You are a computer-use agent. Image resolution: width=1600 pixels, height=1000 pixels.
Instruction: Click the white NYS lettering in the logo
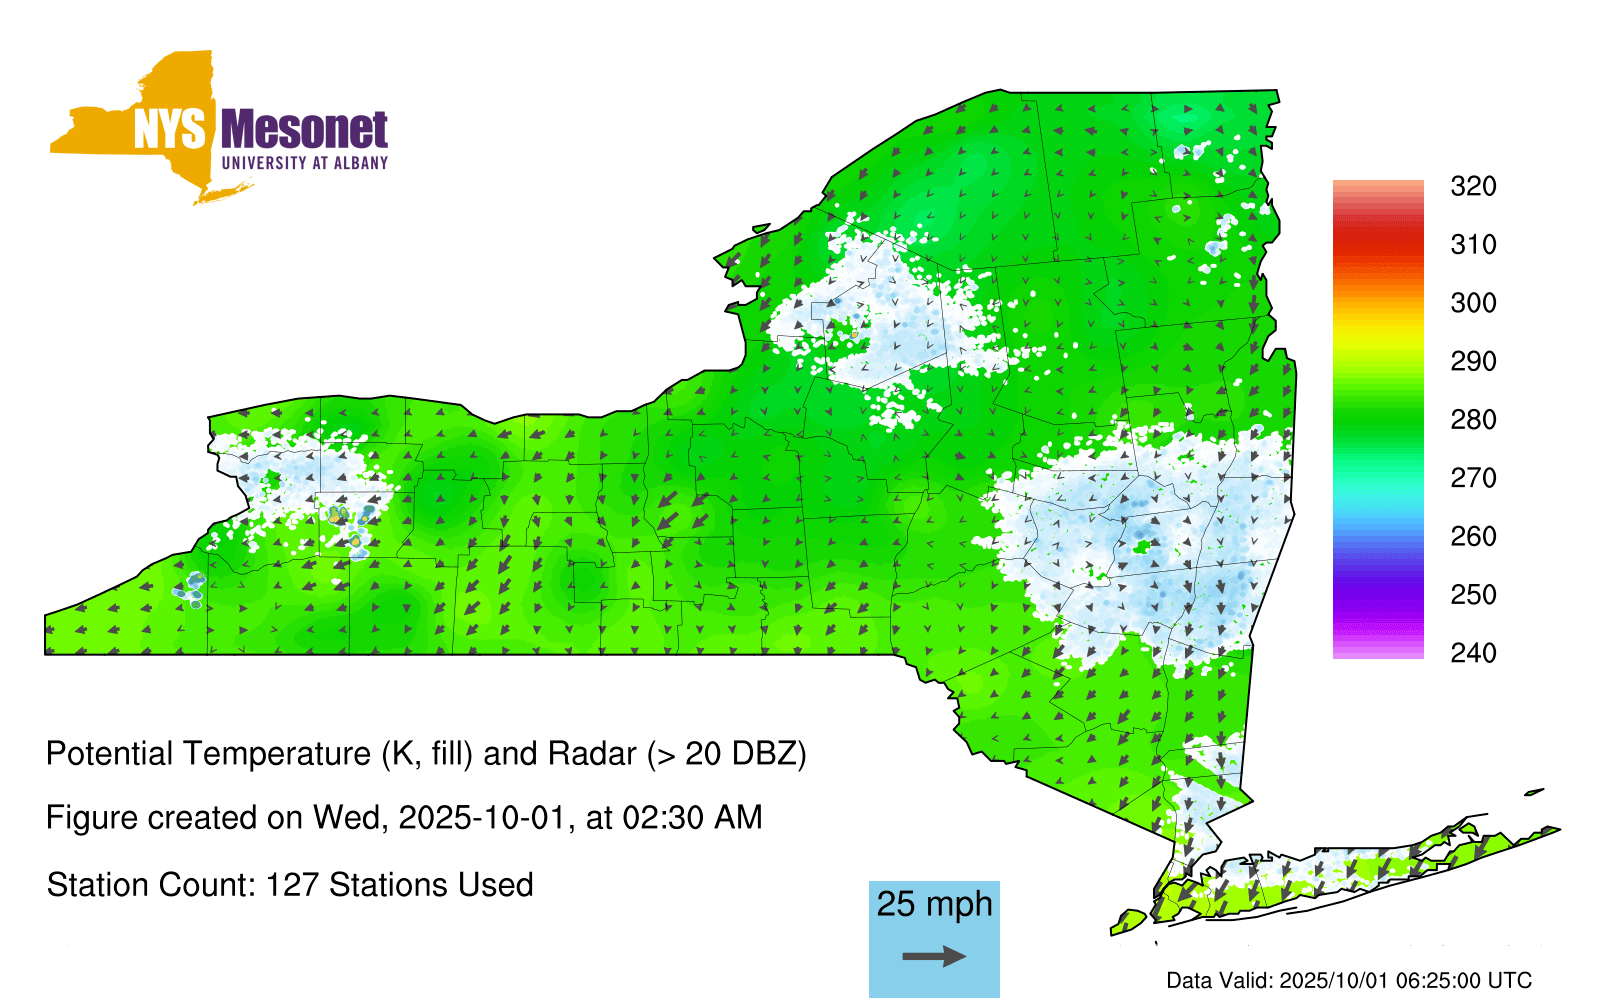[170, 130]
